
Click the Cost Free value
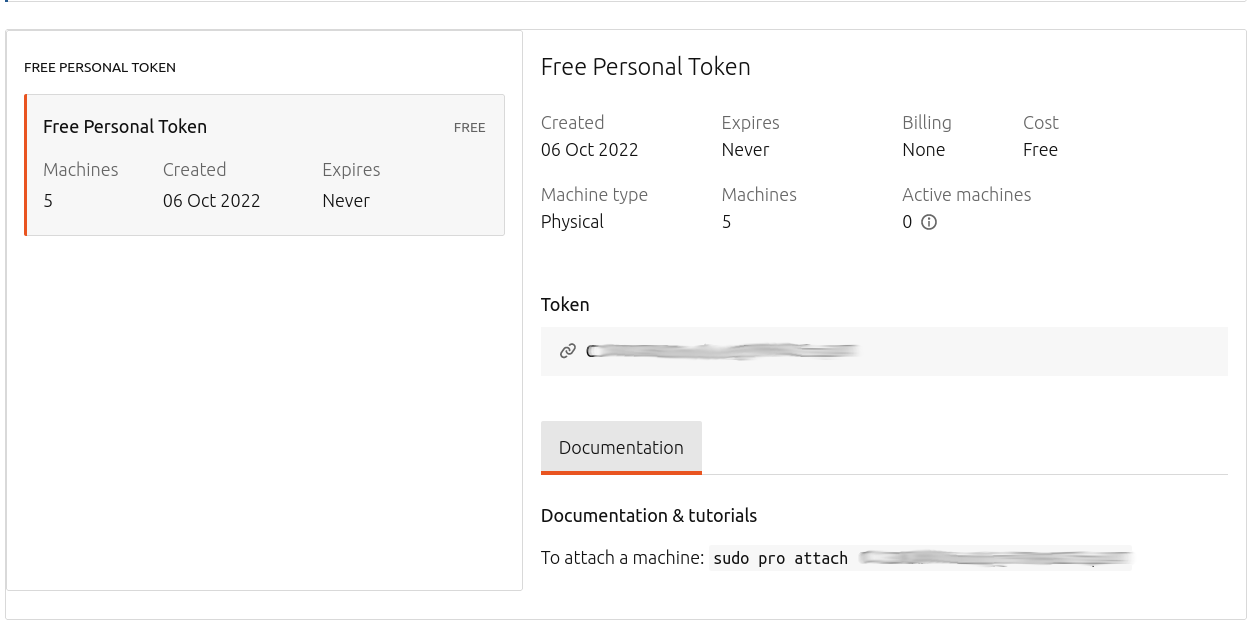coord(1040,150)
